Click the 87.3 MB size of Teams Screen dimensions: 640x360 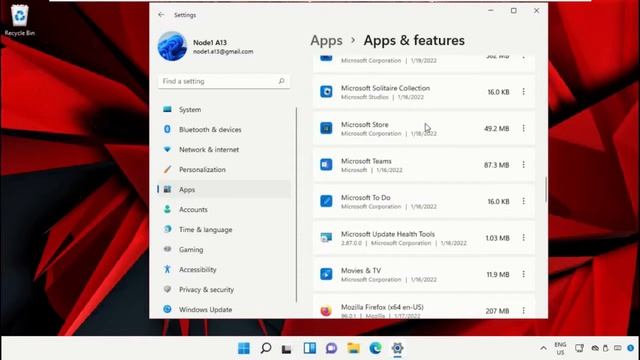point(496,165)
